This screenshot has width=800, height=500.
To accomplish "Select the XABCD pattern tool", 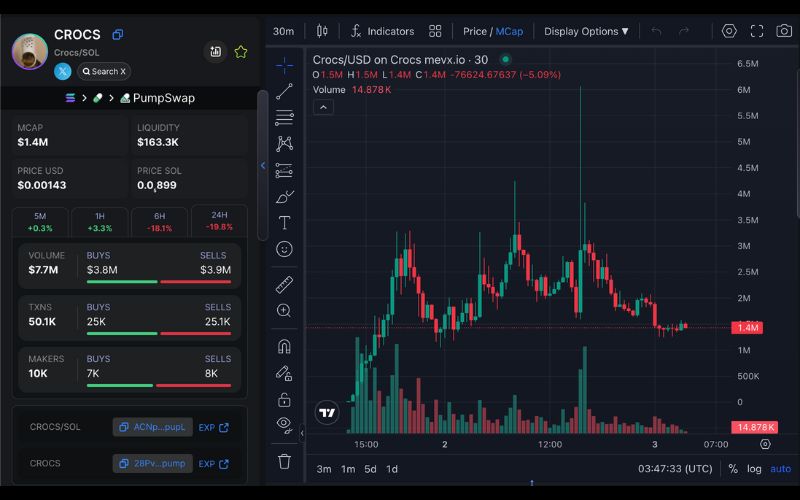I will pyautogui.click(x=284, y=144).
